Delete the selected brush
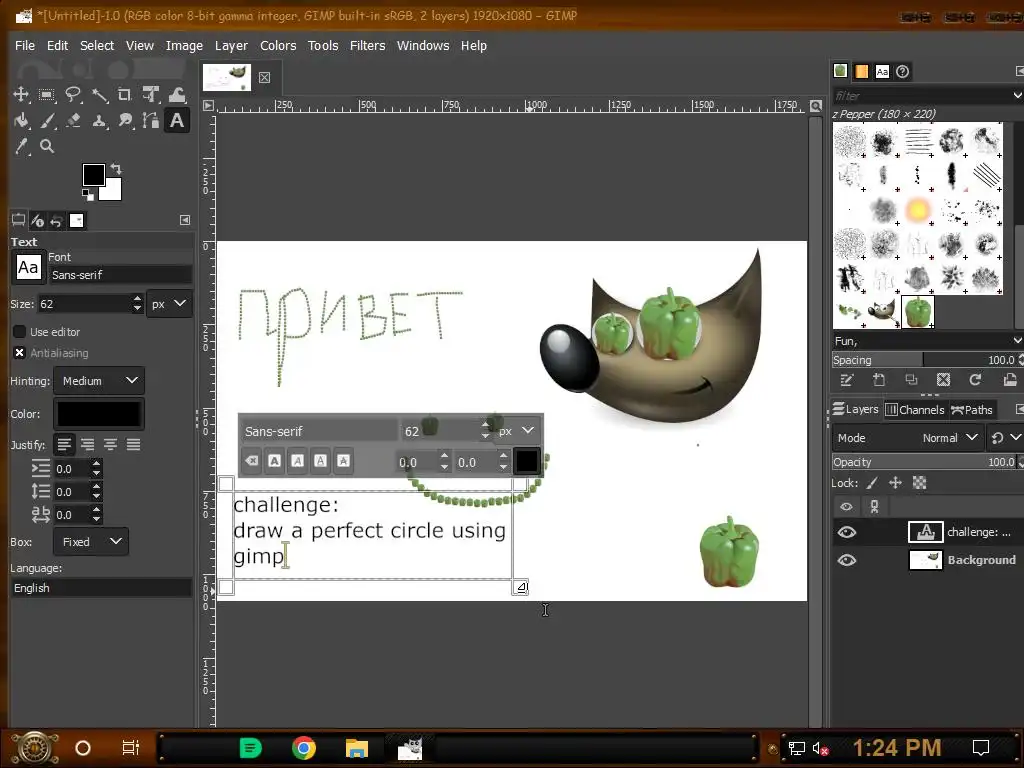 tap(943, 380)
